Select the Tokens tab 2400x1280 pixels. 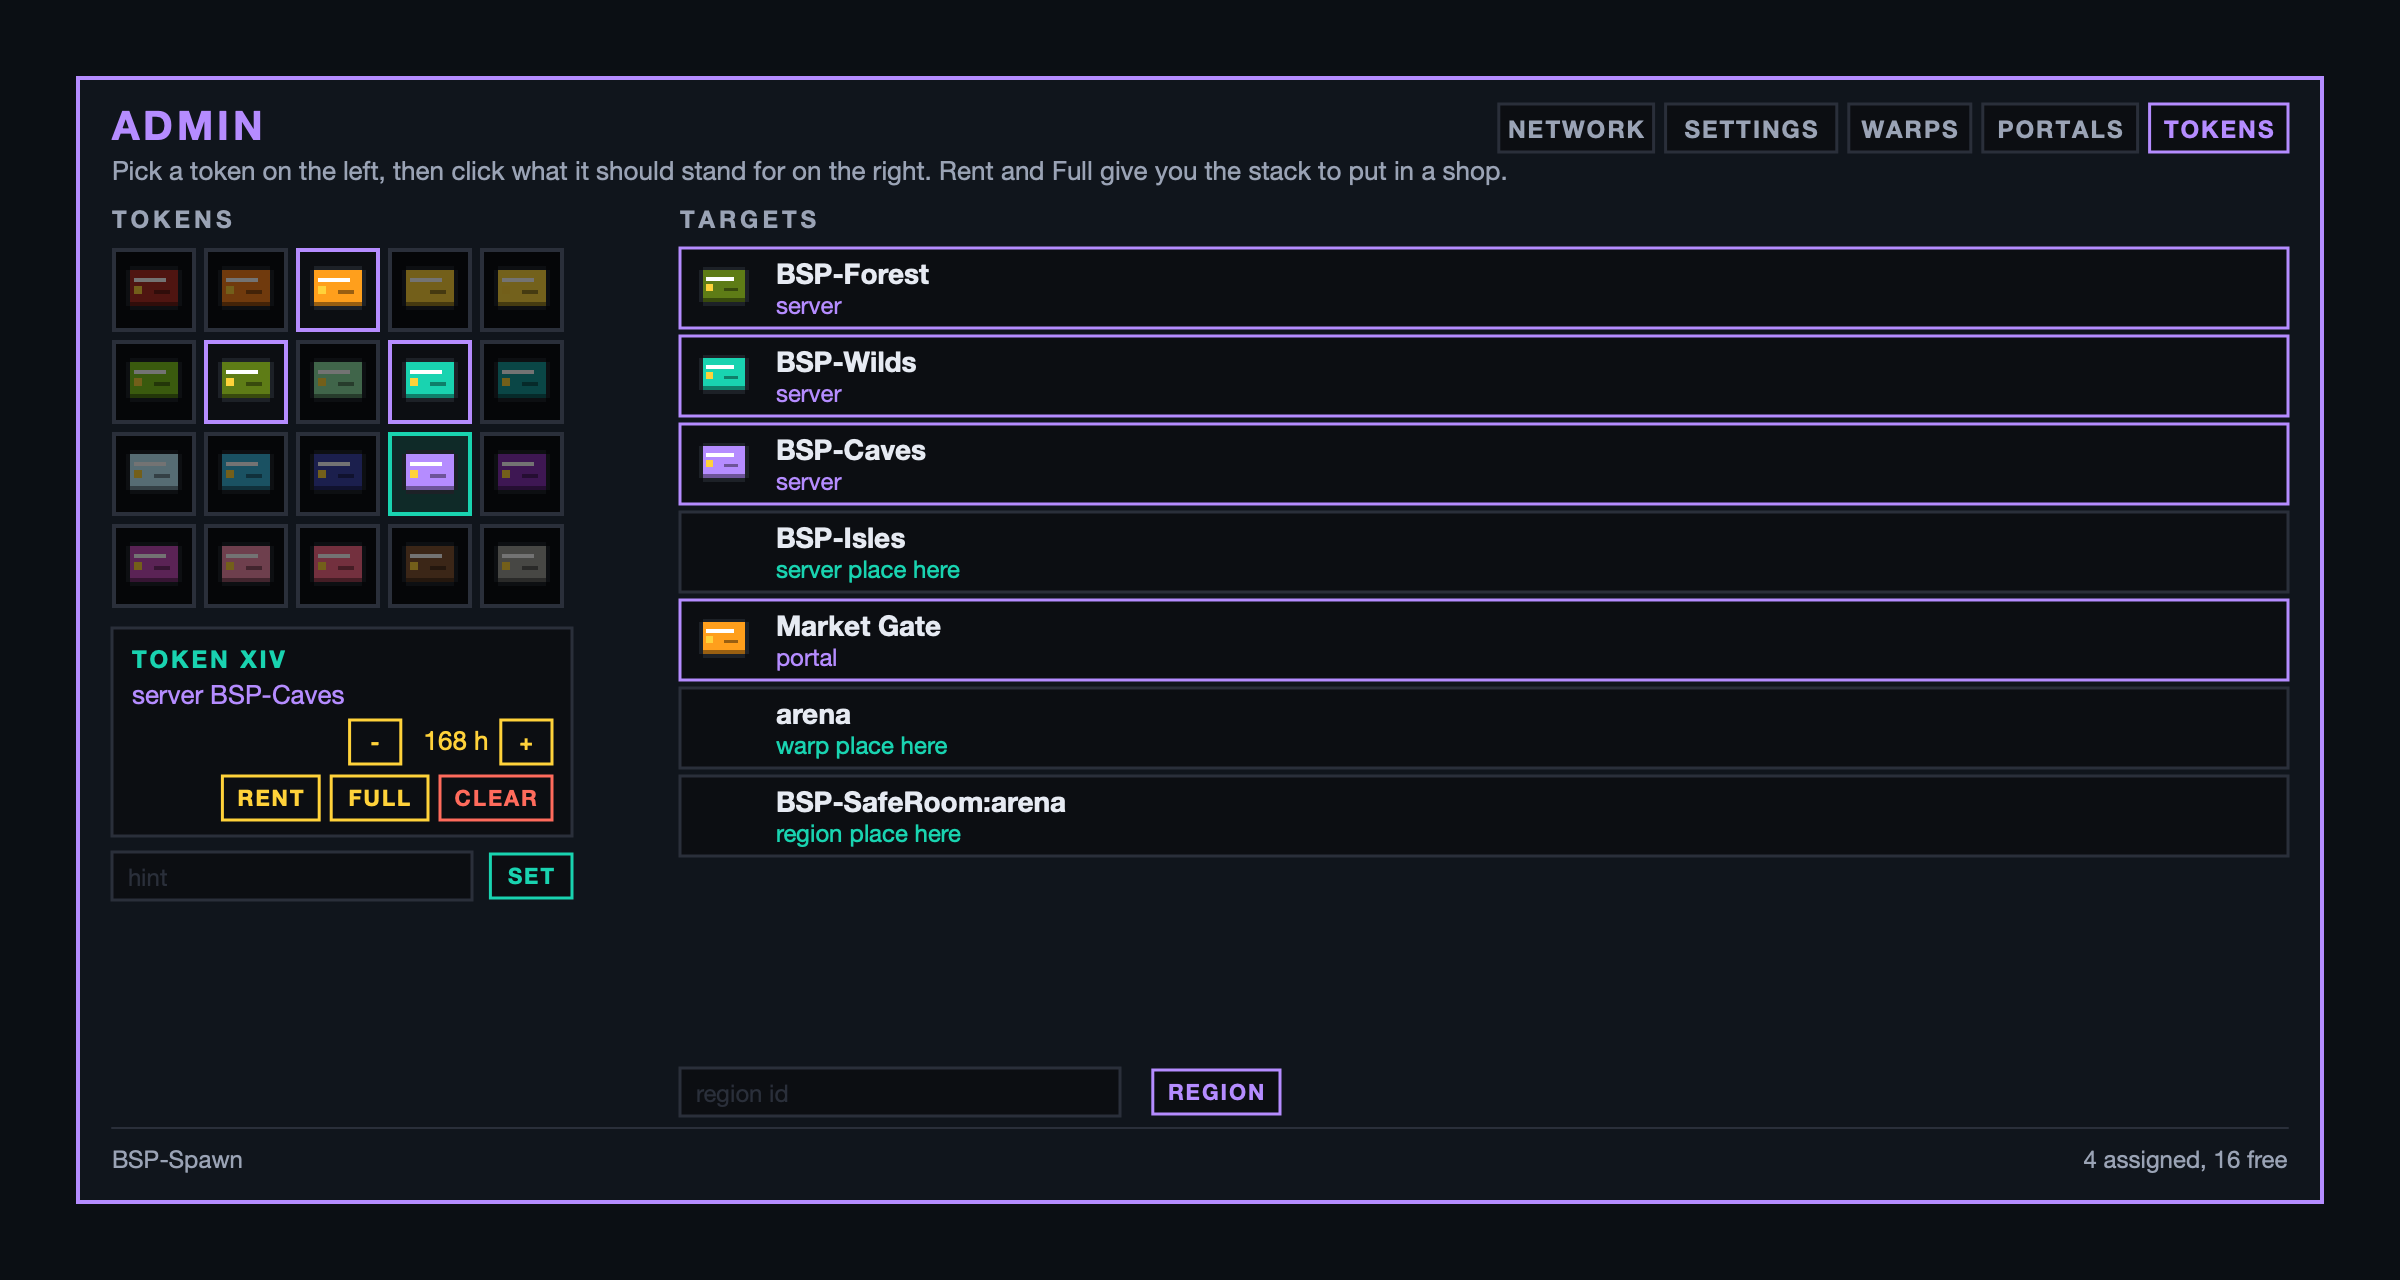pos(2218,129)
